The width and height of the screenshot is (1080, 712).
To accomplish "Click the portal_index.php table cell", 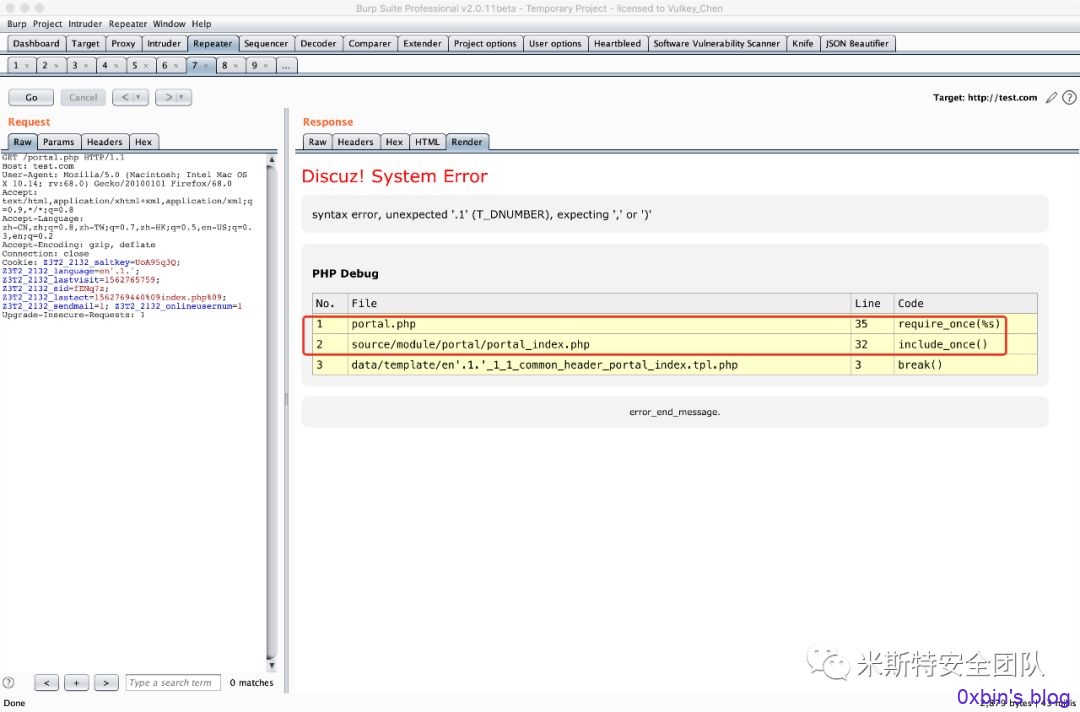I will pos(599,344).
